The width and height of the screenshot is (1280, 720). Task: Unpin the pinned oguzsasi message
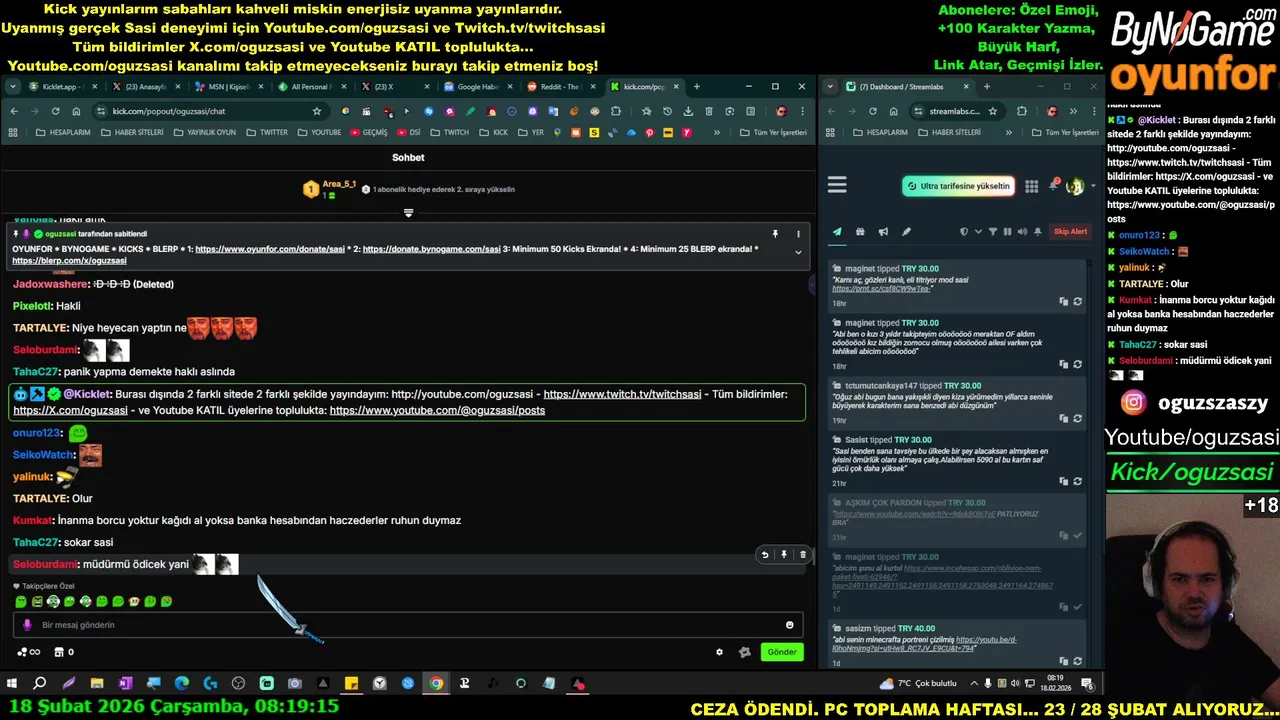[x=775, y=234]
